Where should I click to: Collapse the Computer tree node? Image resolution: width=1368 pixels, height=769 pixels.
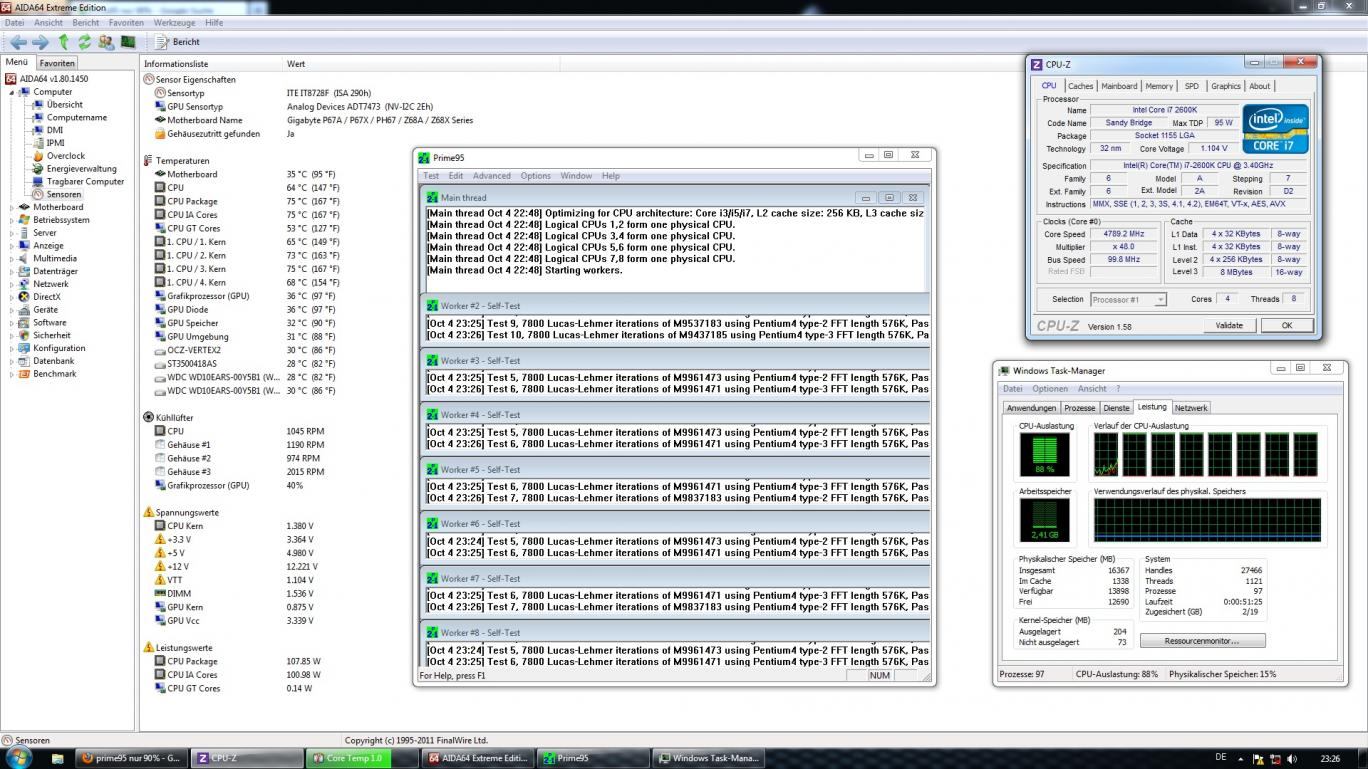point(13,92)
